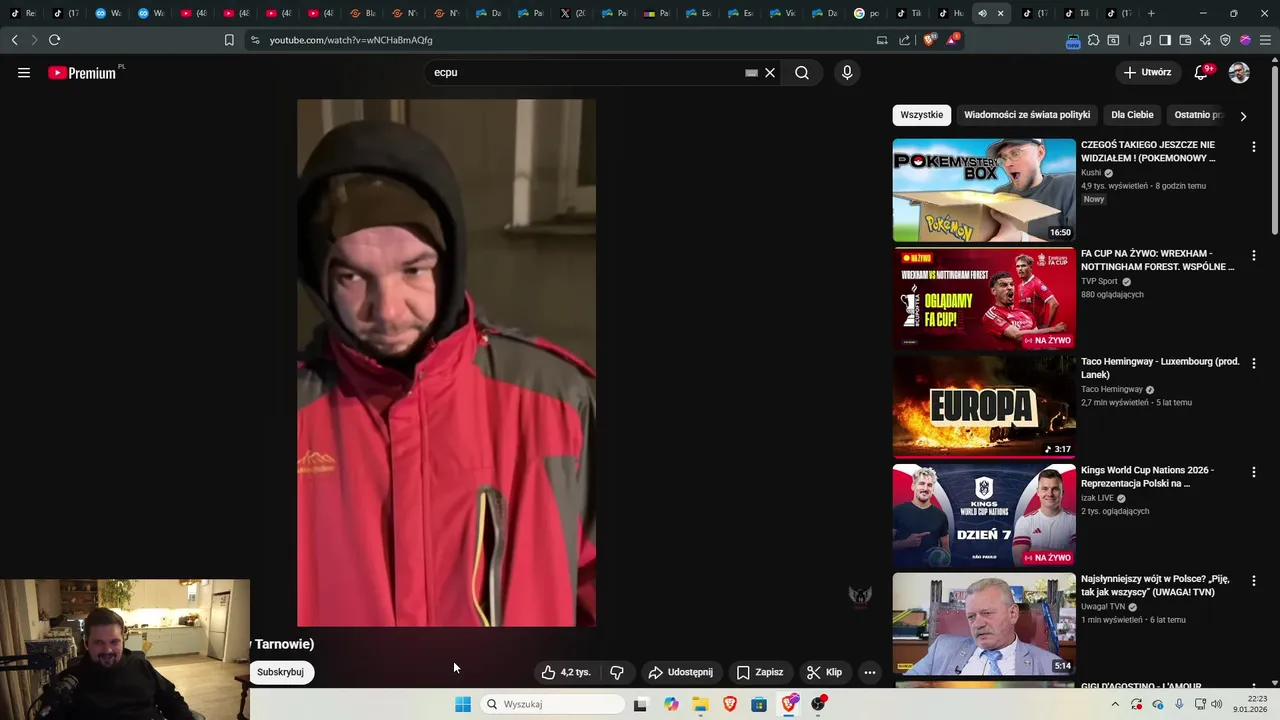Open browser extensions puzzle icon
Screen dimensions: 1280x720
pos(1093,40)
